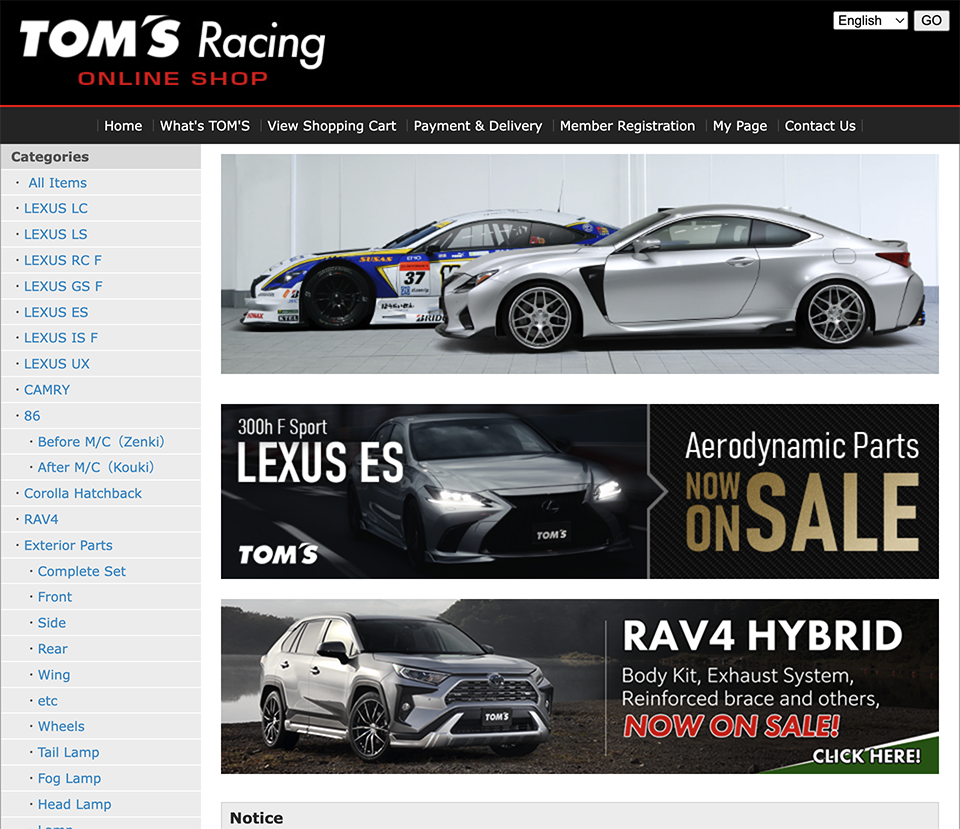
Task: Open the Fog Lamp subcategory
Action: 69,778
